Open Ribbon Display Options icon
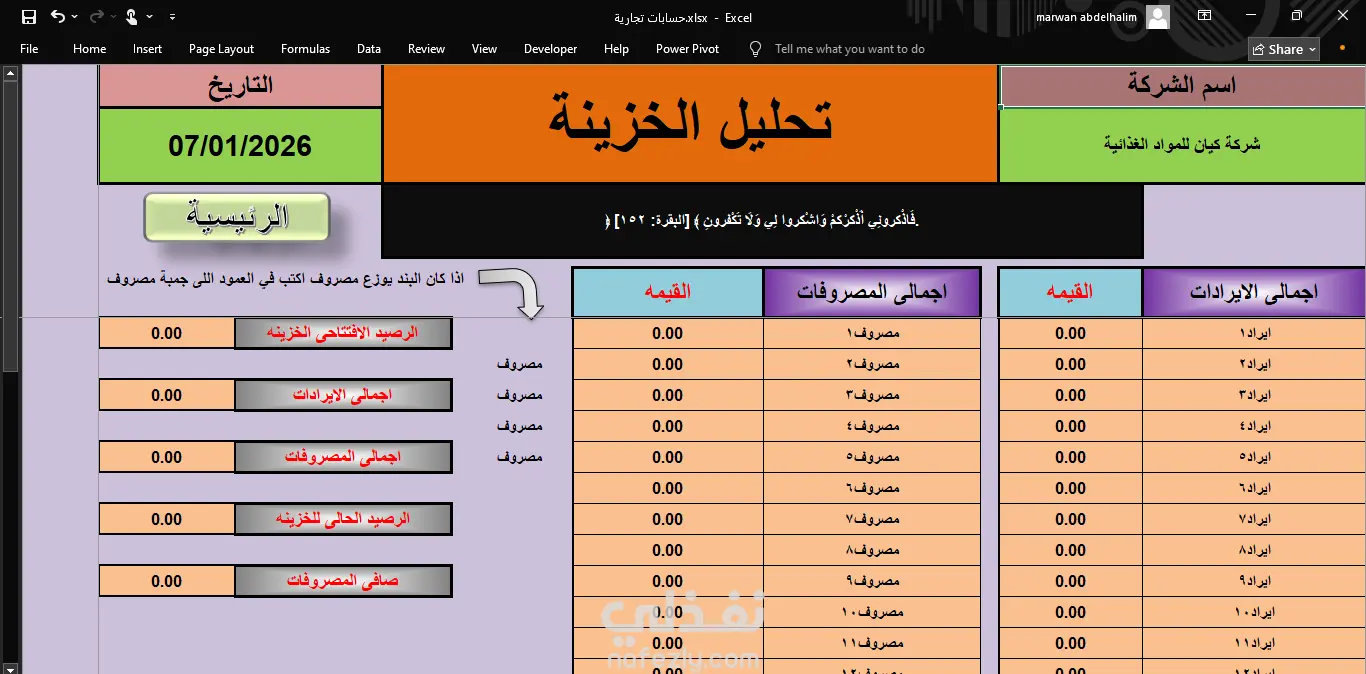1366x674 pixels. [x=1204, y=16]
